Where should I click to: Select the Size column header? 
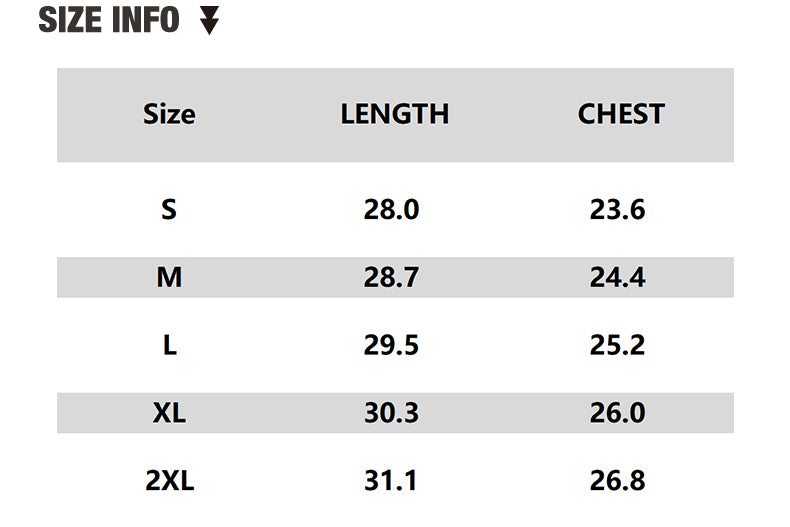pos(169,114)
